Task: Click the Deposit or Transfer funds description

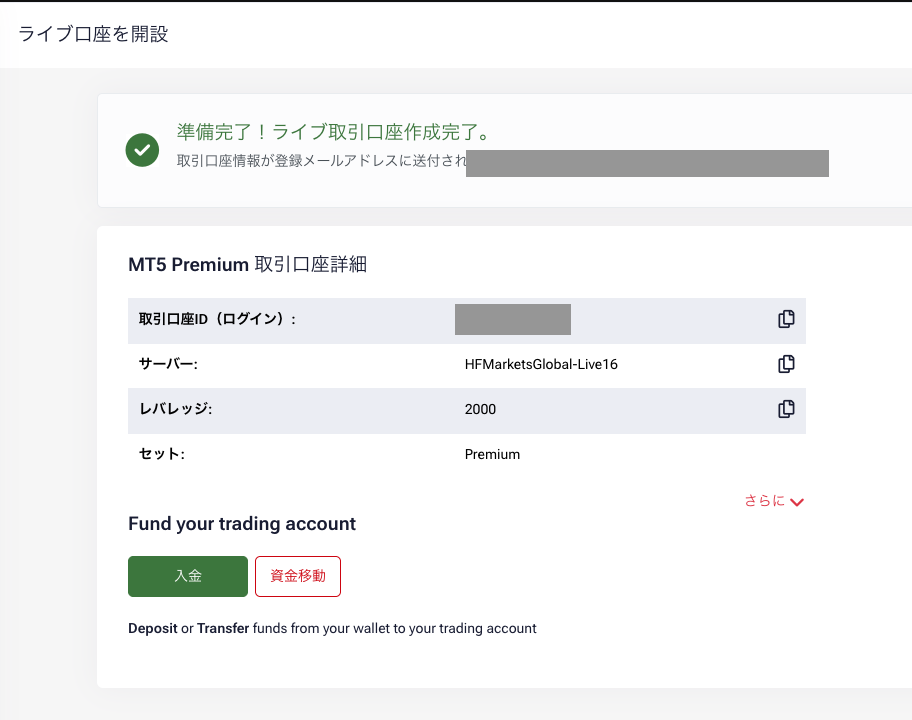Action: tap(332, 629)
